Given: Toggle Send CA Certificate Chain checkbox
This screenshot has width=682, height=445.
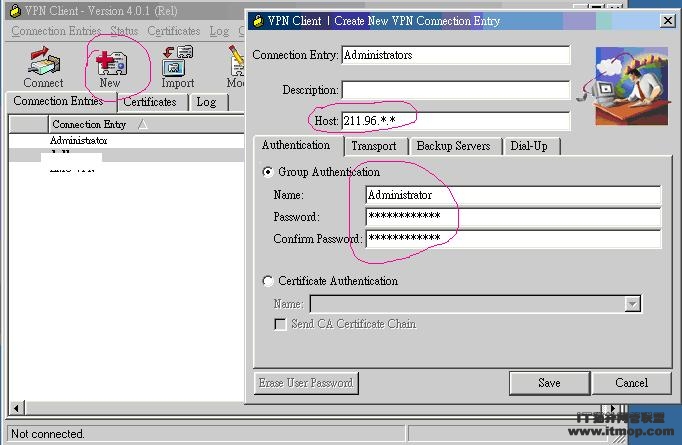Looking at the screenshot, I should point(280,324).
